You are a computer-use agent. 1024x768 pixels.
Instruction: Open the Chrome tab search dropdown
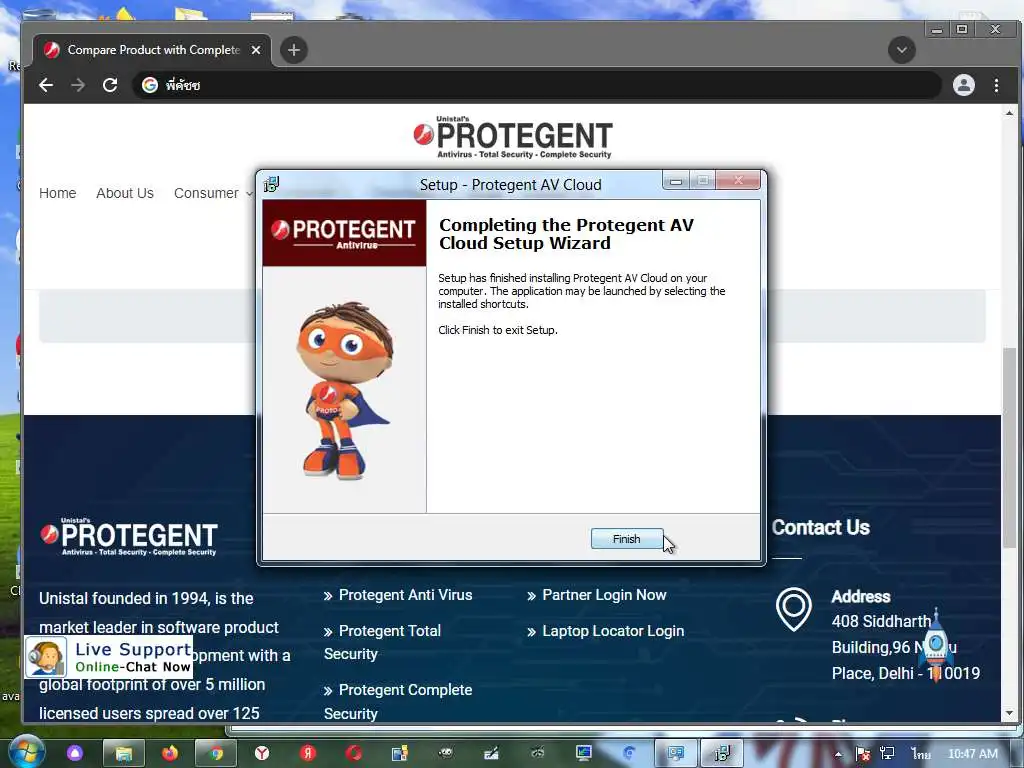tap(901, 50)
